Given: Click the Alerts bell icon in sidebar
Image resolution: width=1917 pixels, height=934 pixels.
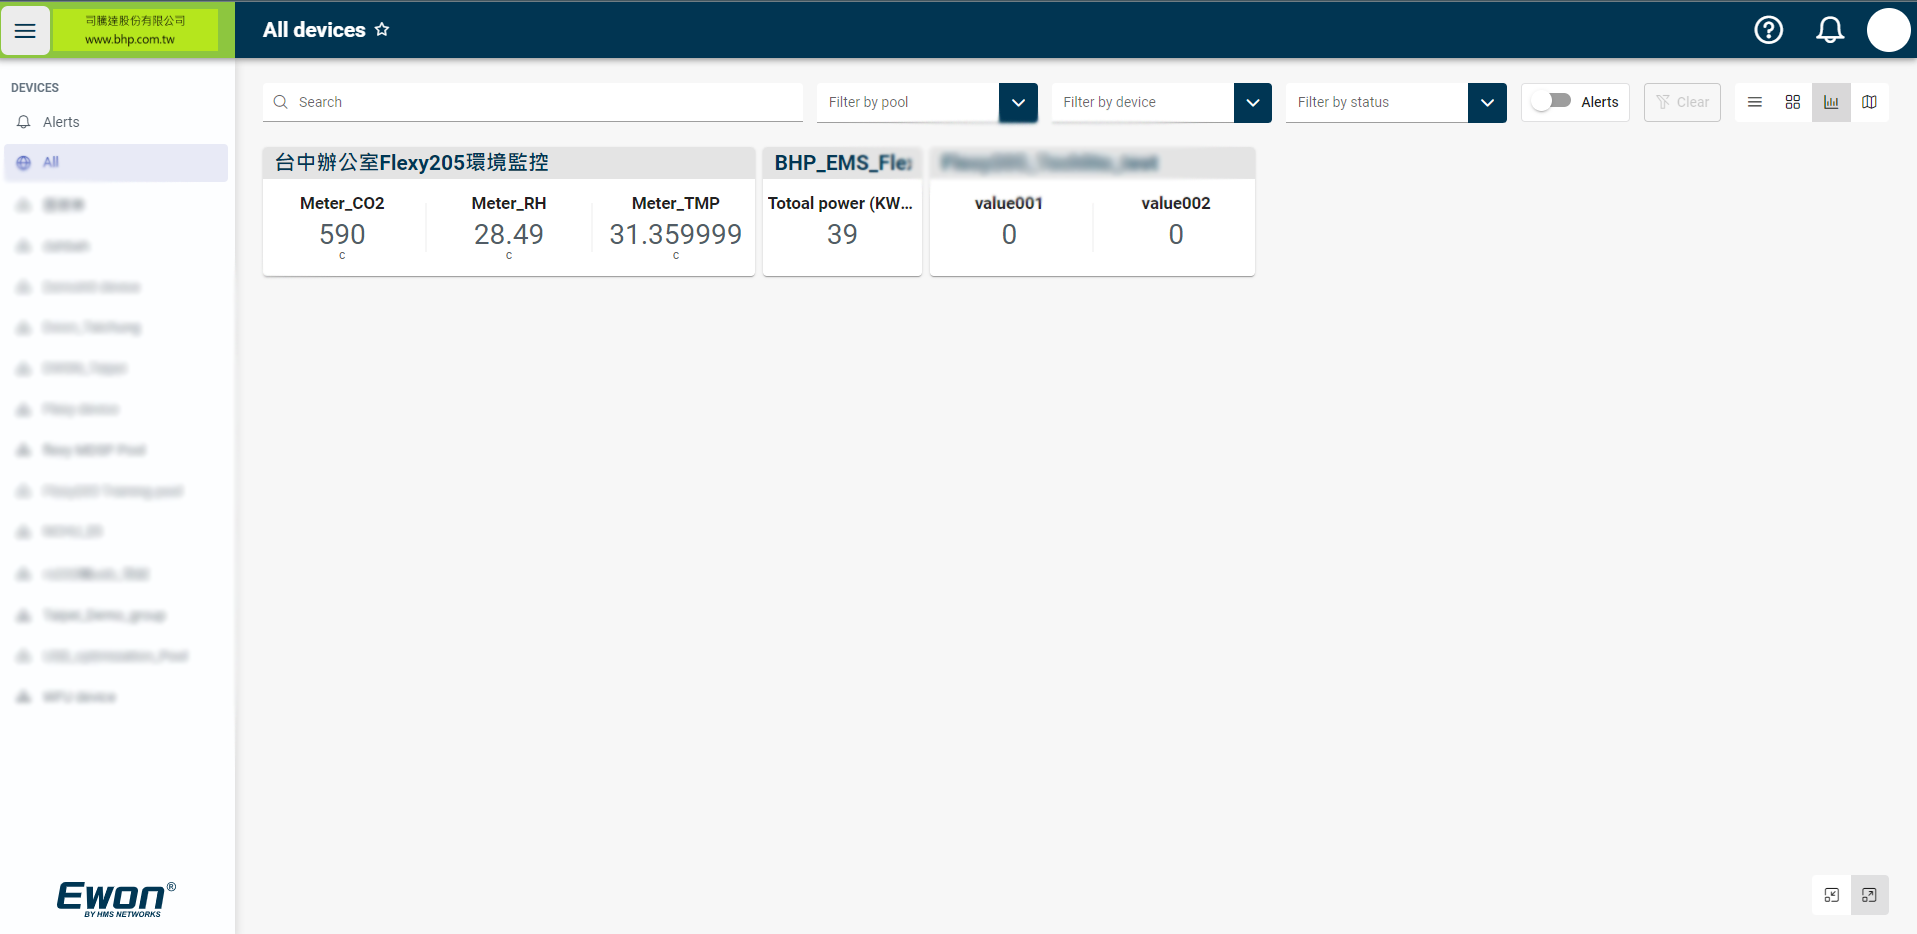Looking at the screenshot, I should [x=24, y=122].
